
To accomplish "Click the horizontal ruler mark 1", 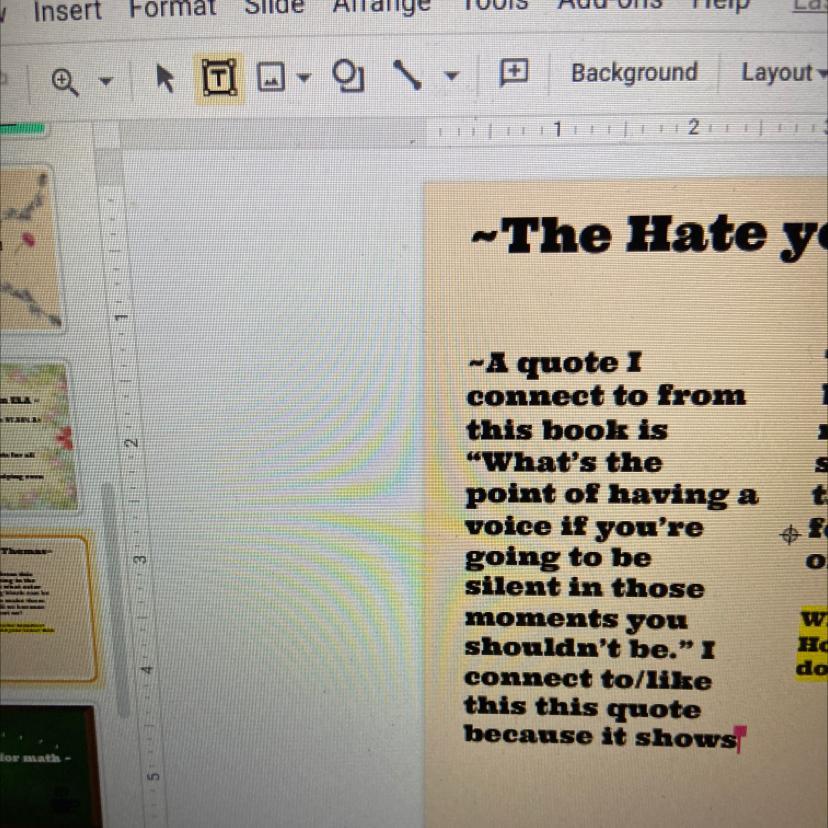I will (557, 128).
